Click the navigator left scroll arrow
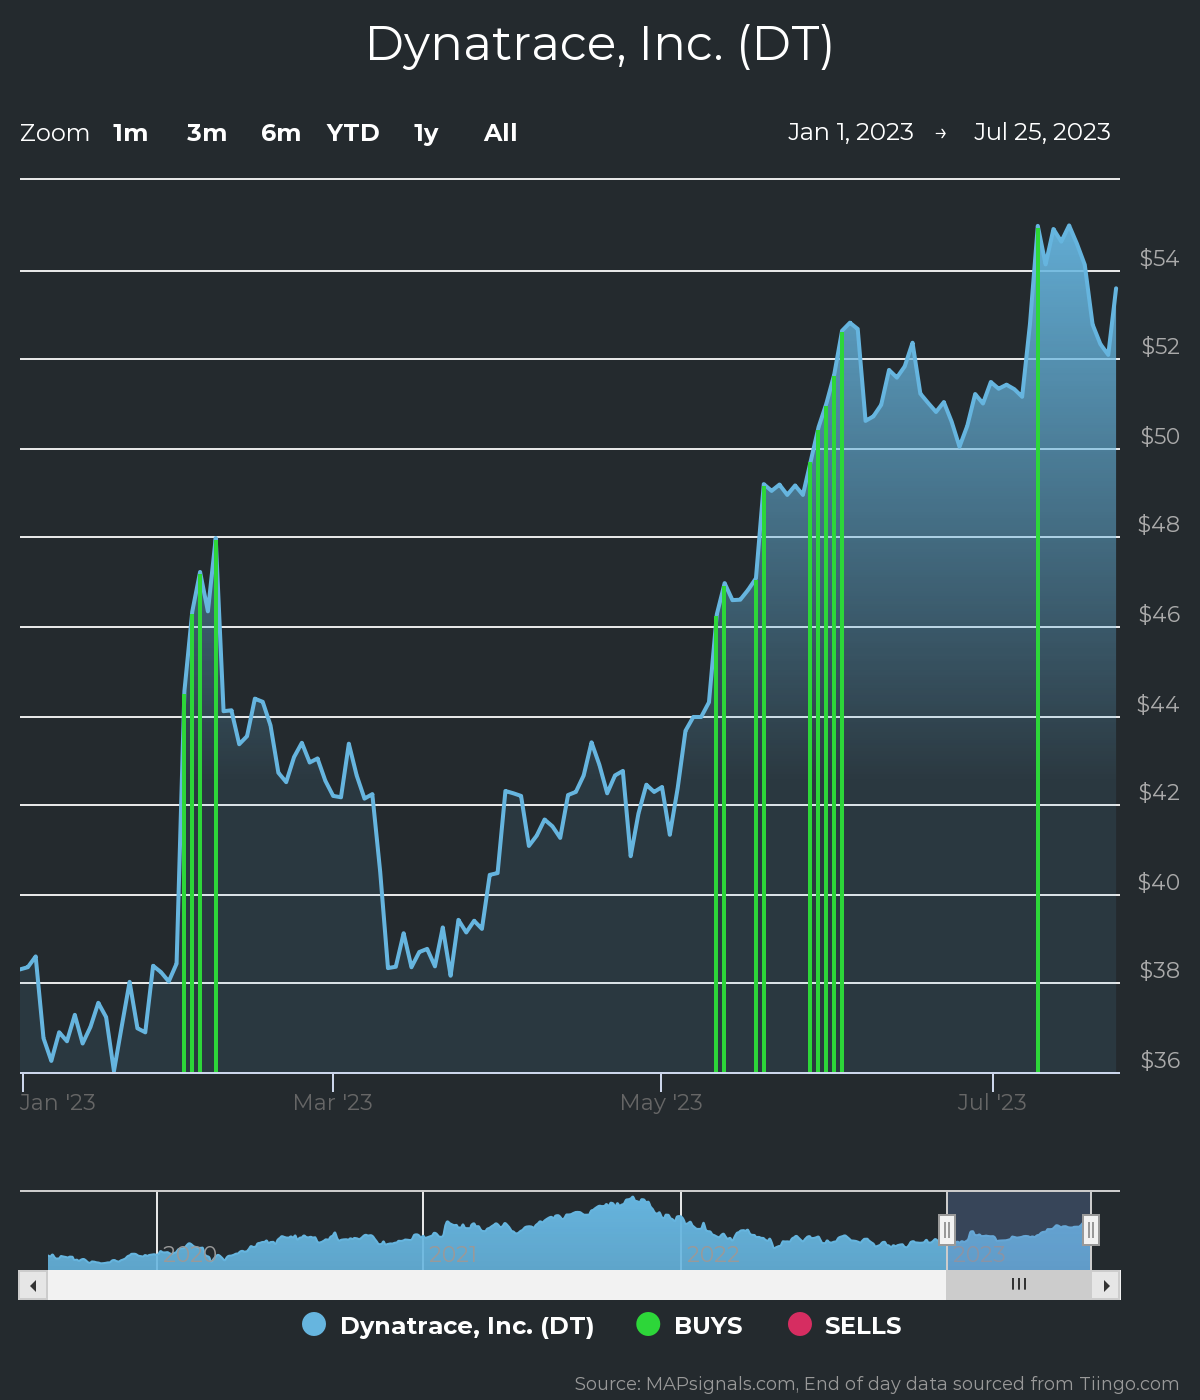The width and height of the screenshot is (1200, 1400). [x=33, y=1285]
